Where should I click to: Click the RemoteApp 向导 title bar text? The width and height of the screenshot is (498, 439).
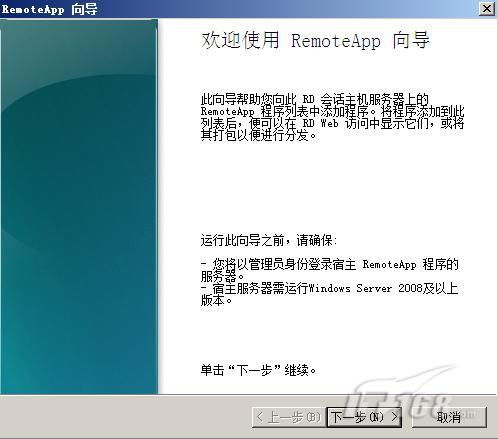pos(49,9)
